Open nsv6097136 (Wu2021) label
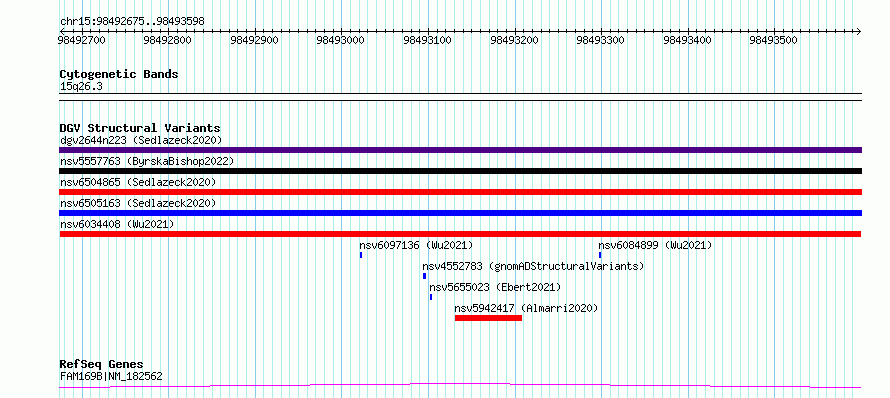 tap(416, 245)
